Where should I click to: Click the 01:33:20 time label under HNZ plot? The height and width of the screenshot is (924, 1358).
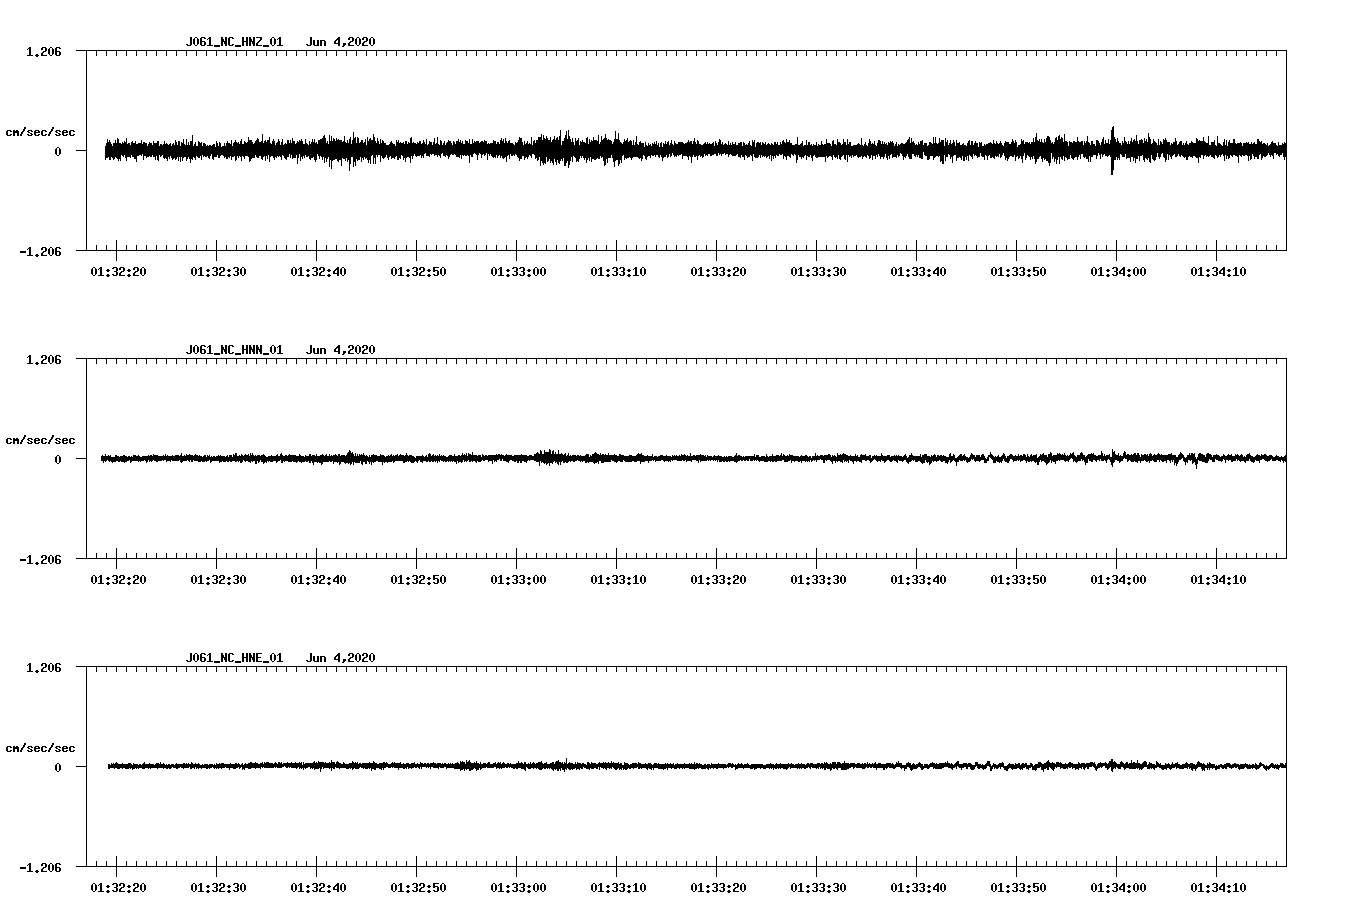click(x=718, y=272)
